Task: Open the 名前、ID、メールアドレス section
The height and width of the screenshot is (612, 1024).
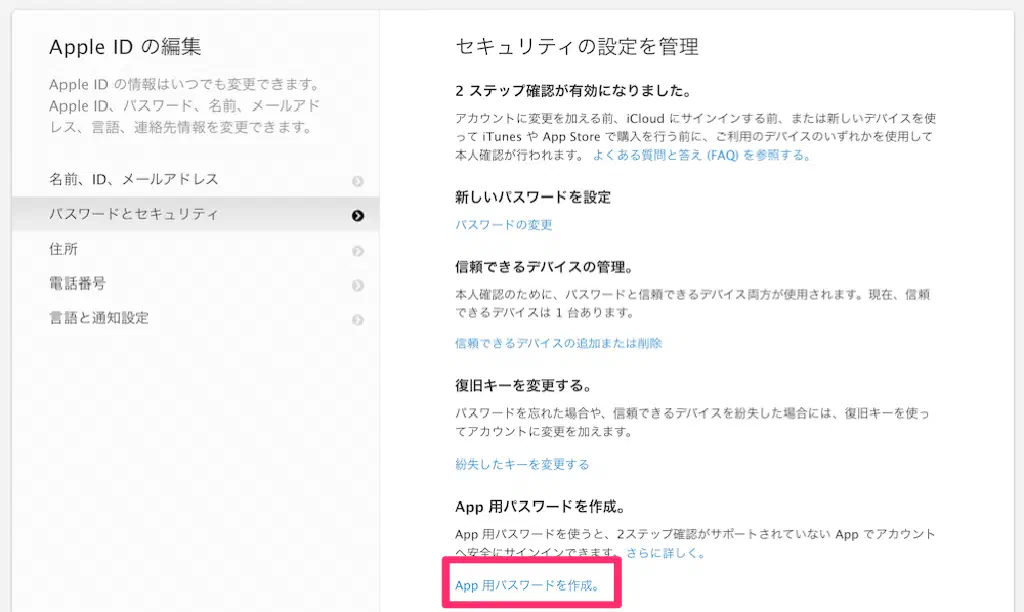Action: [134, 180]
